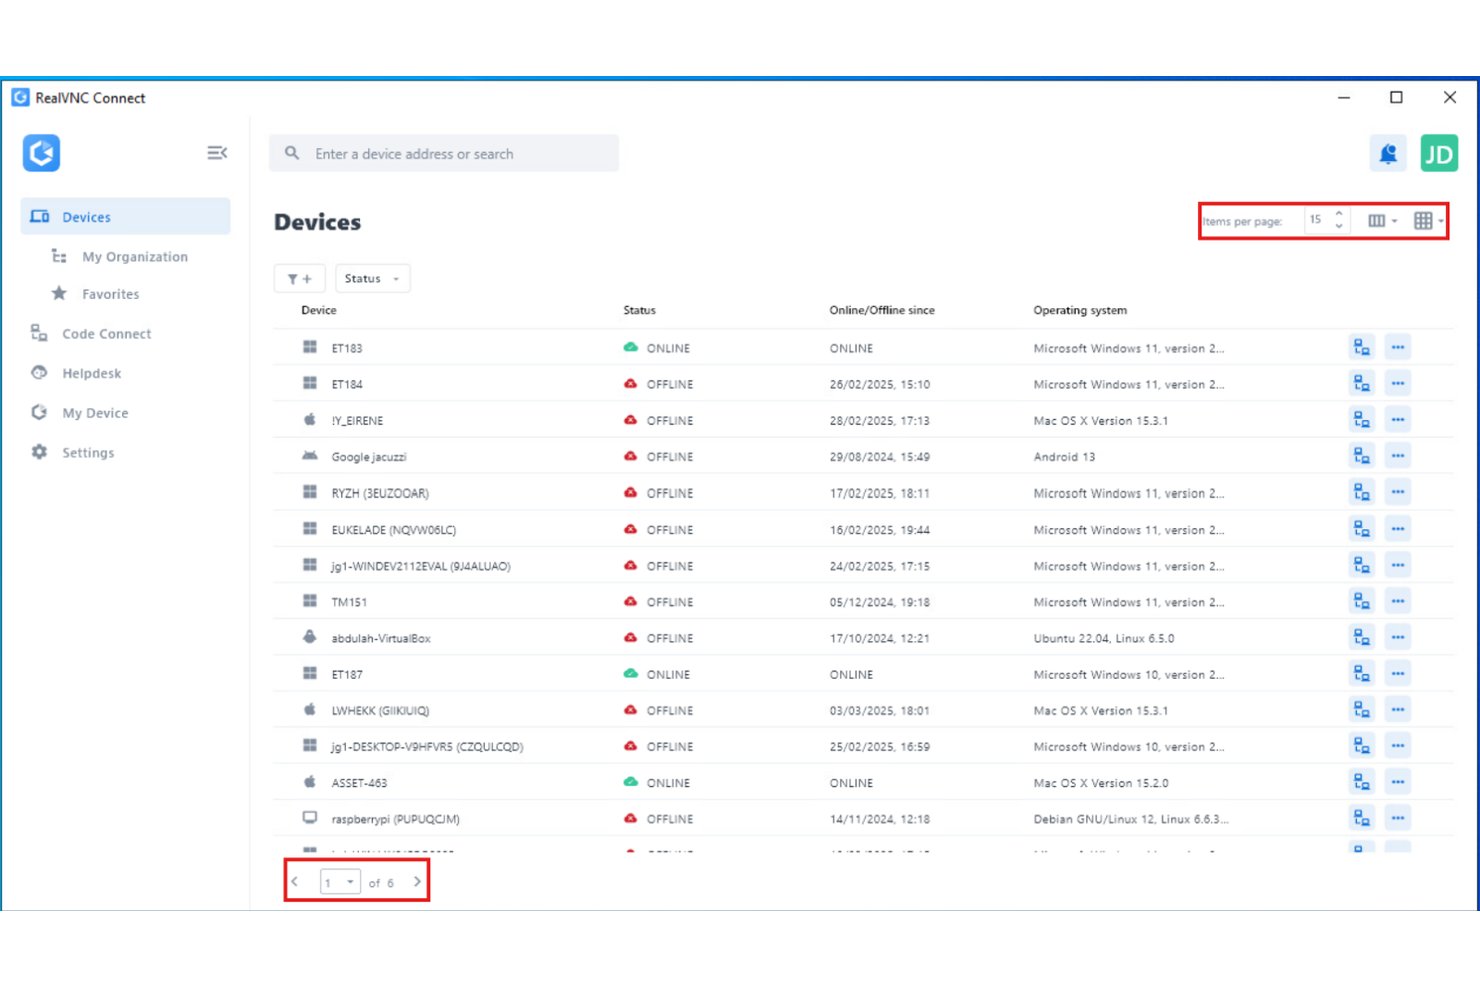The image size is (1480, 987).
Task: Open more options for LWHEKK (GIIKIUIQ)
Action: tap(1398, 710)
